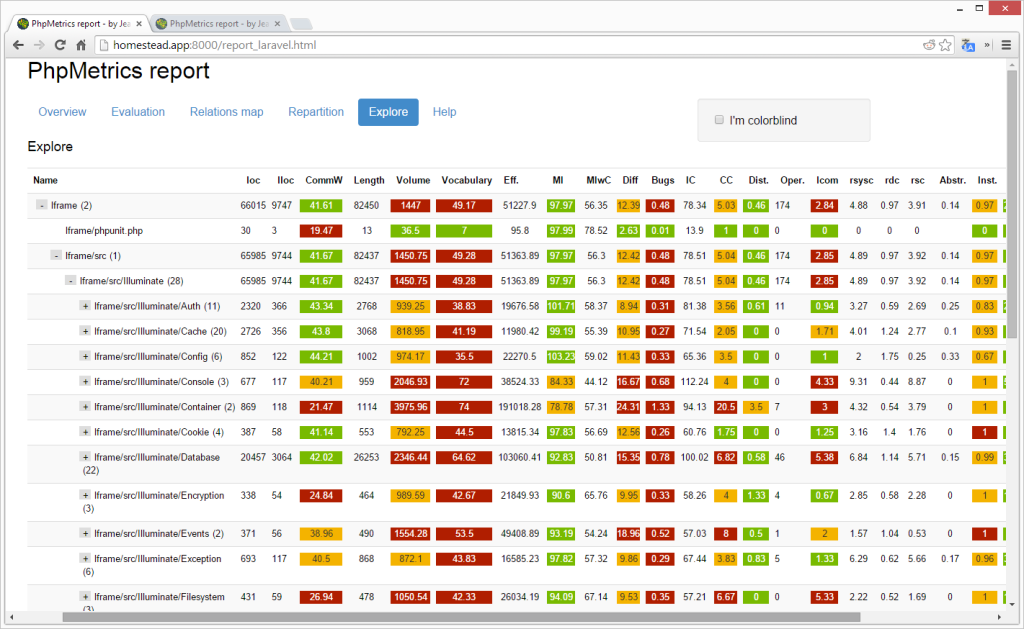1024x629 pixels.
Task: Expand the lframe/src/Illuminate/Auth folder
Action: (85, 305)
